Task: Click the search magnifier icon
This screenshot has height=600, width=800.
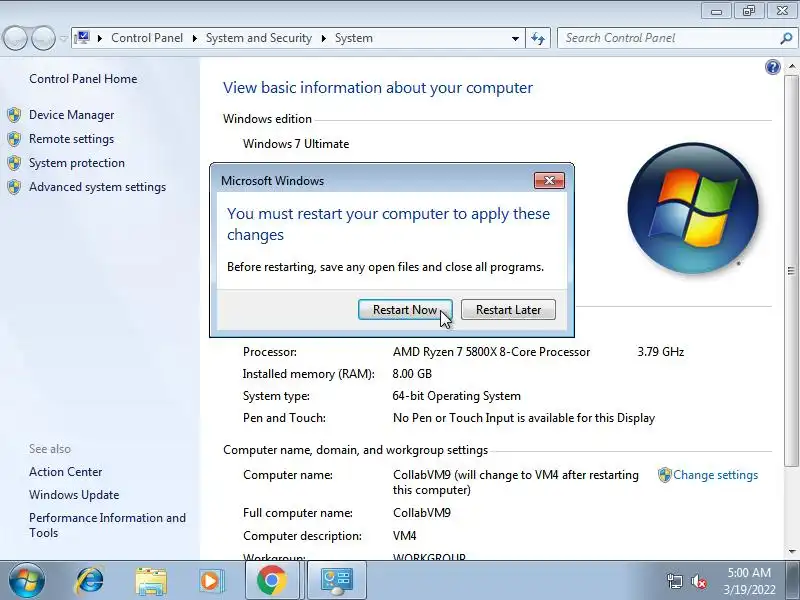Action: [786, 38]
